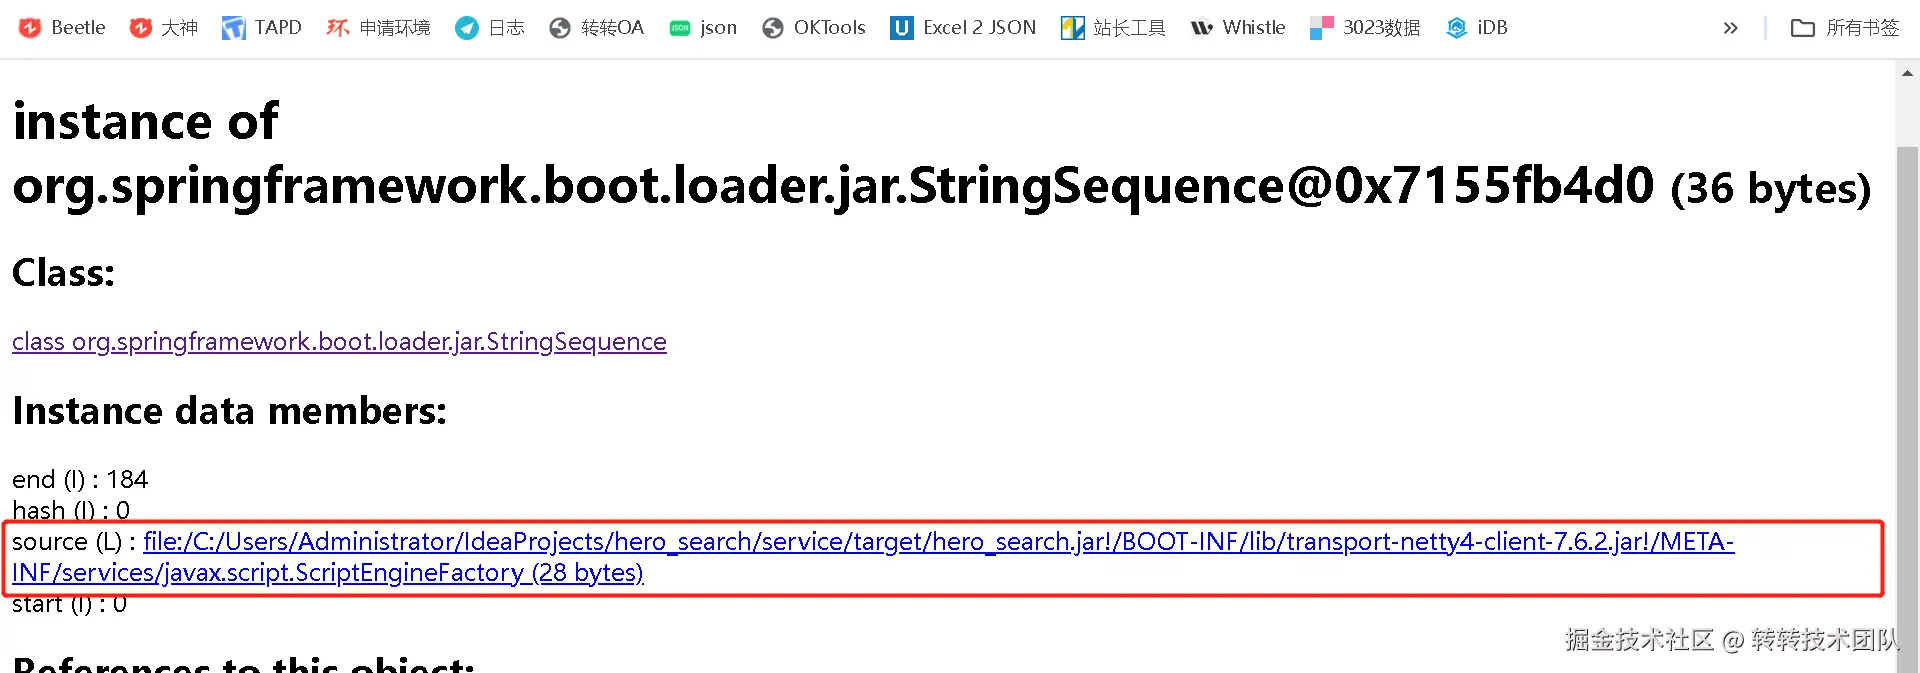The image size is (1920, 673).
Task: Open the 申请环境 bookmark
Action: click(378, 28)
